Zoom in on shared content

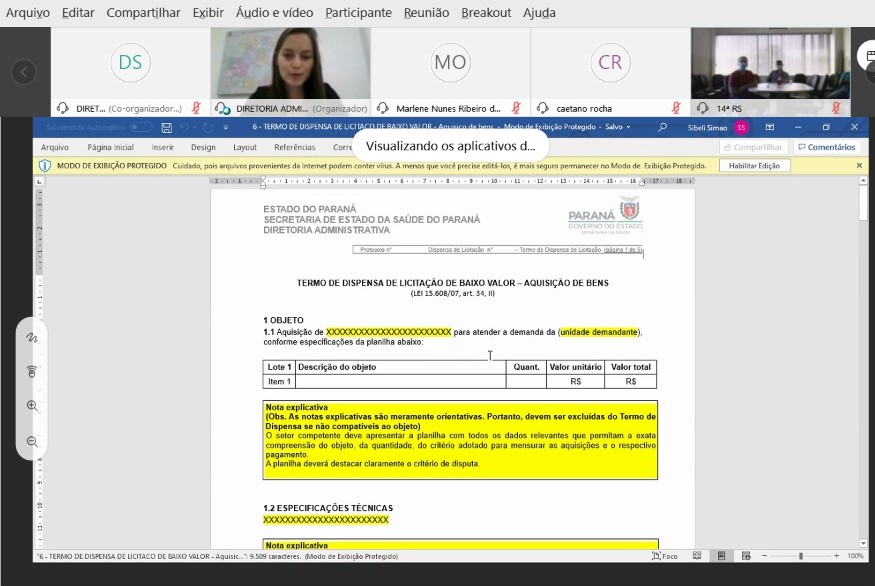32,406
